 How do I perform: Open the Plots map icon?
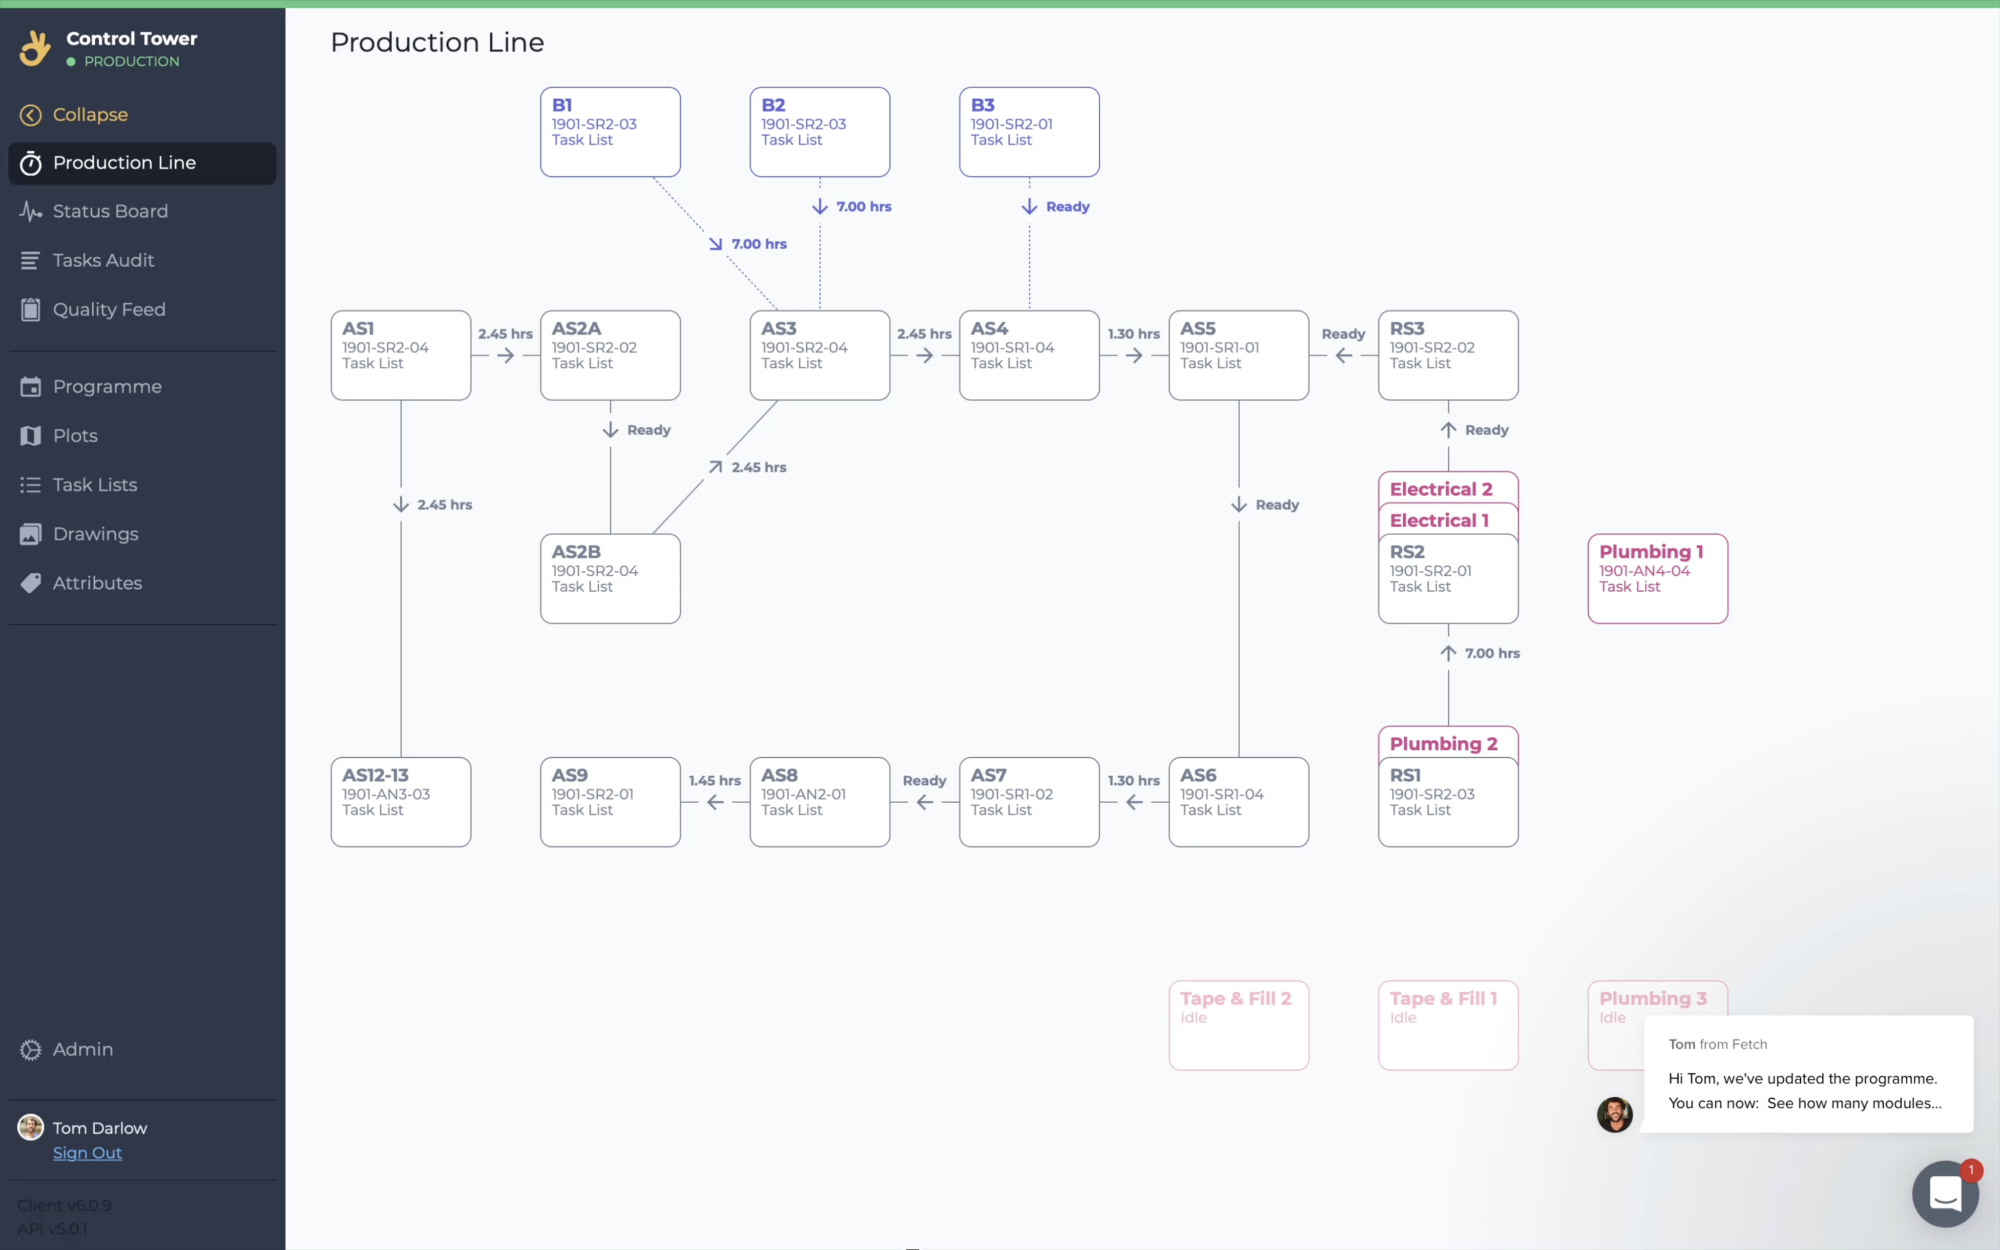coord(31,436)
